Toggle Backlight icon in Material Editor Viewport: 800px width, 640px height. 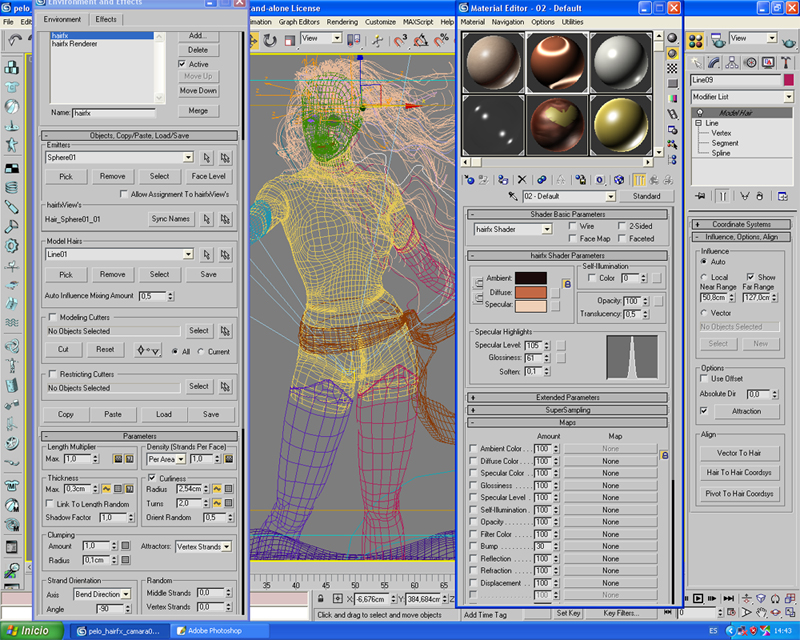click(672, 53)
